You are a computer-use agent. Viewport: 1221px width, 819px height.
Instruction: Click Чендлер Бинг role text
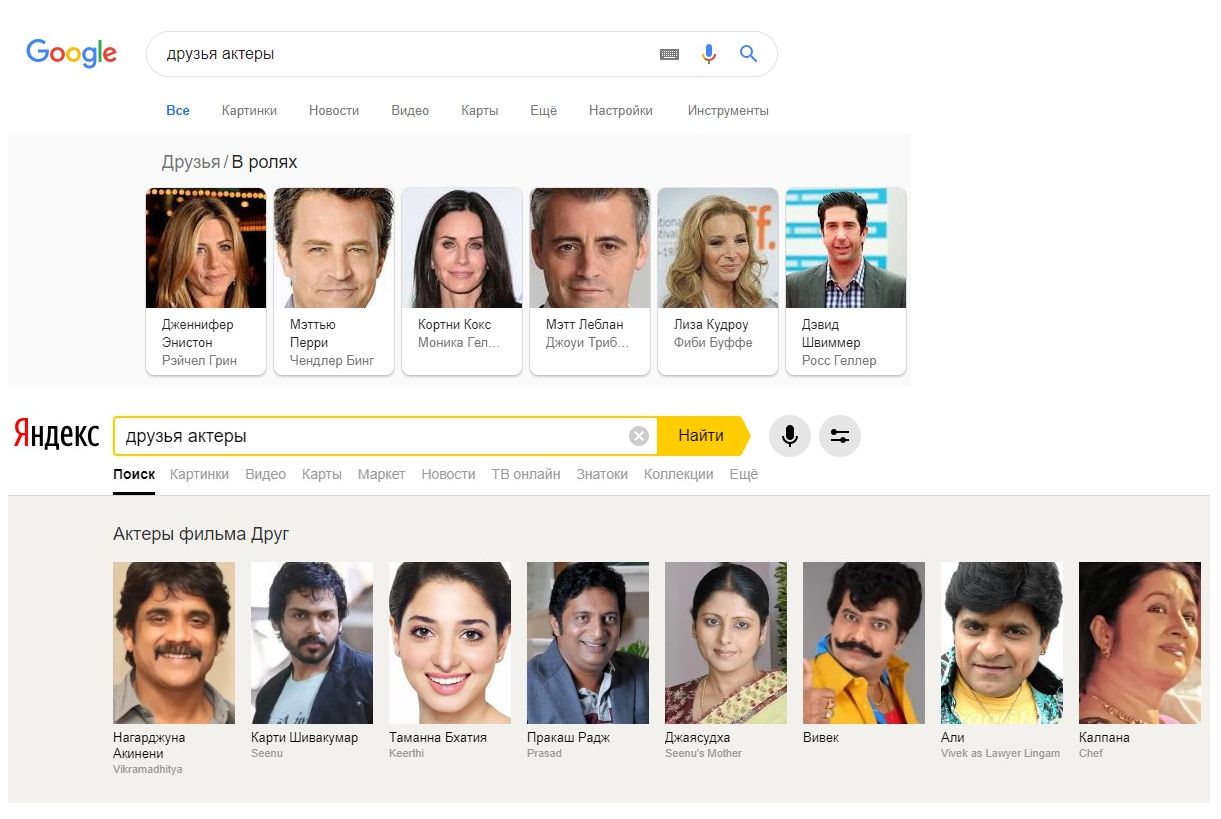click(x=332, y=360)
